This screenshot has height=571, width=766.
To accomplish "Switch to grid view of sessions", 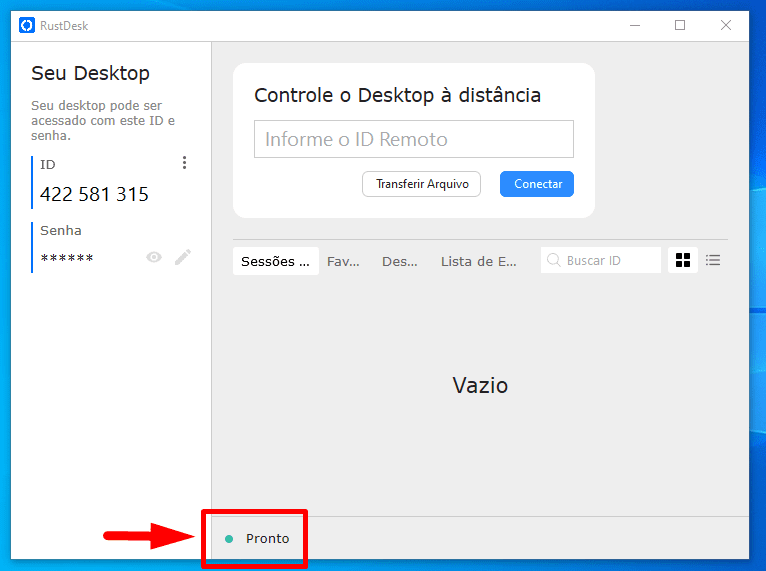I will pyautogui.click(x=683, y=260).
